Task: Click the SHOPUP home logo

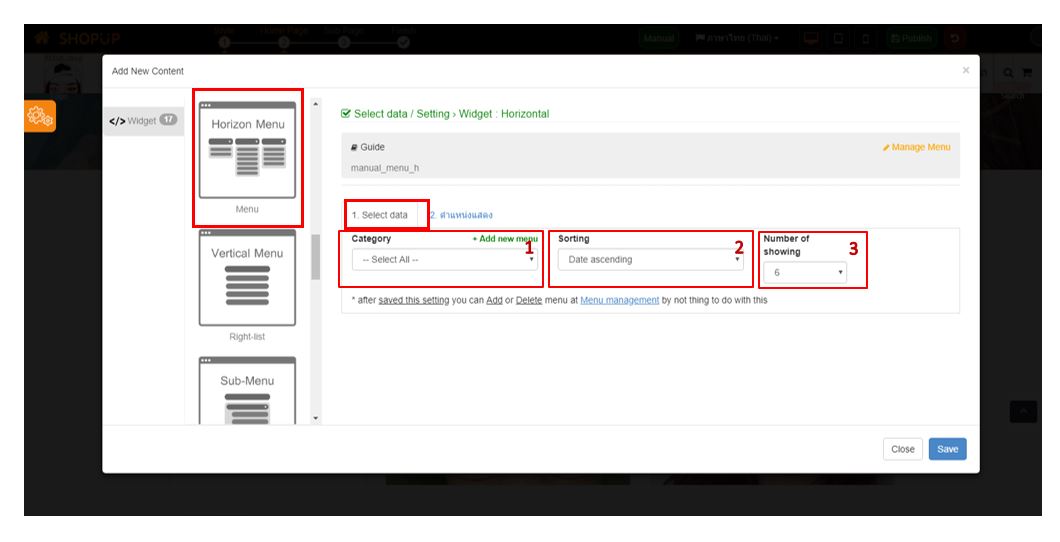Action: click(78, 38)
